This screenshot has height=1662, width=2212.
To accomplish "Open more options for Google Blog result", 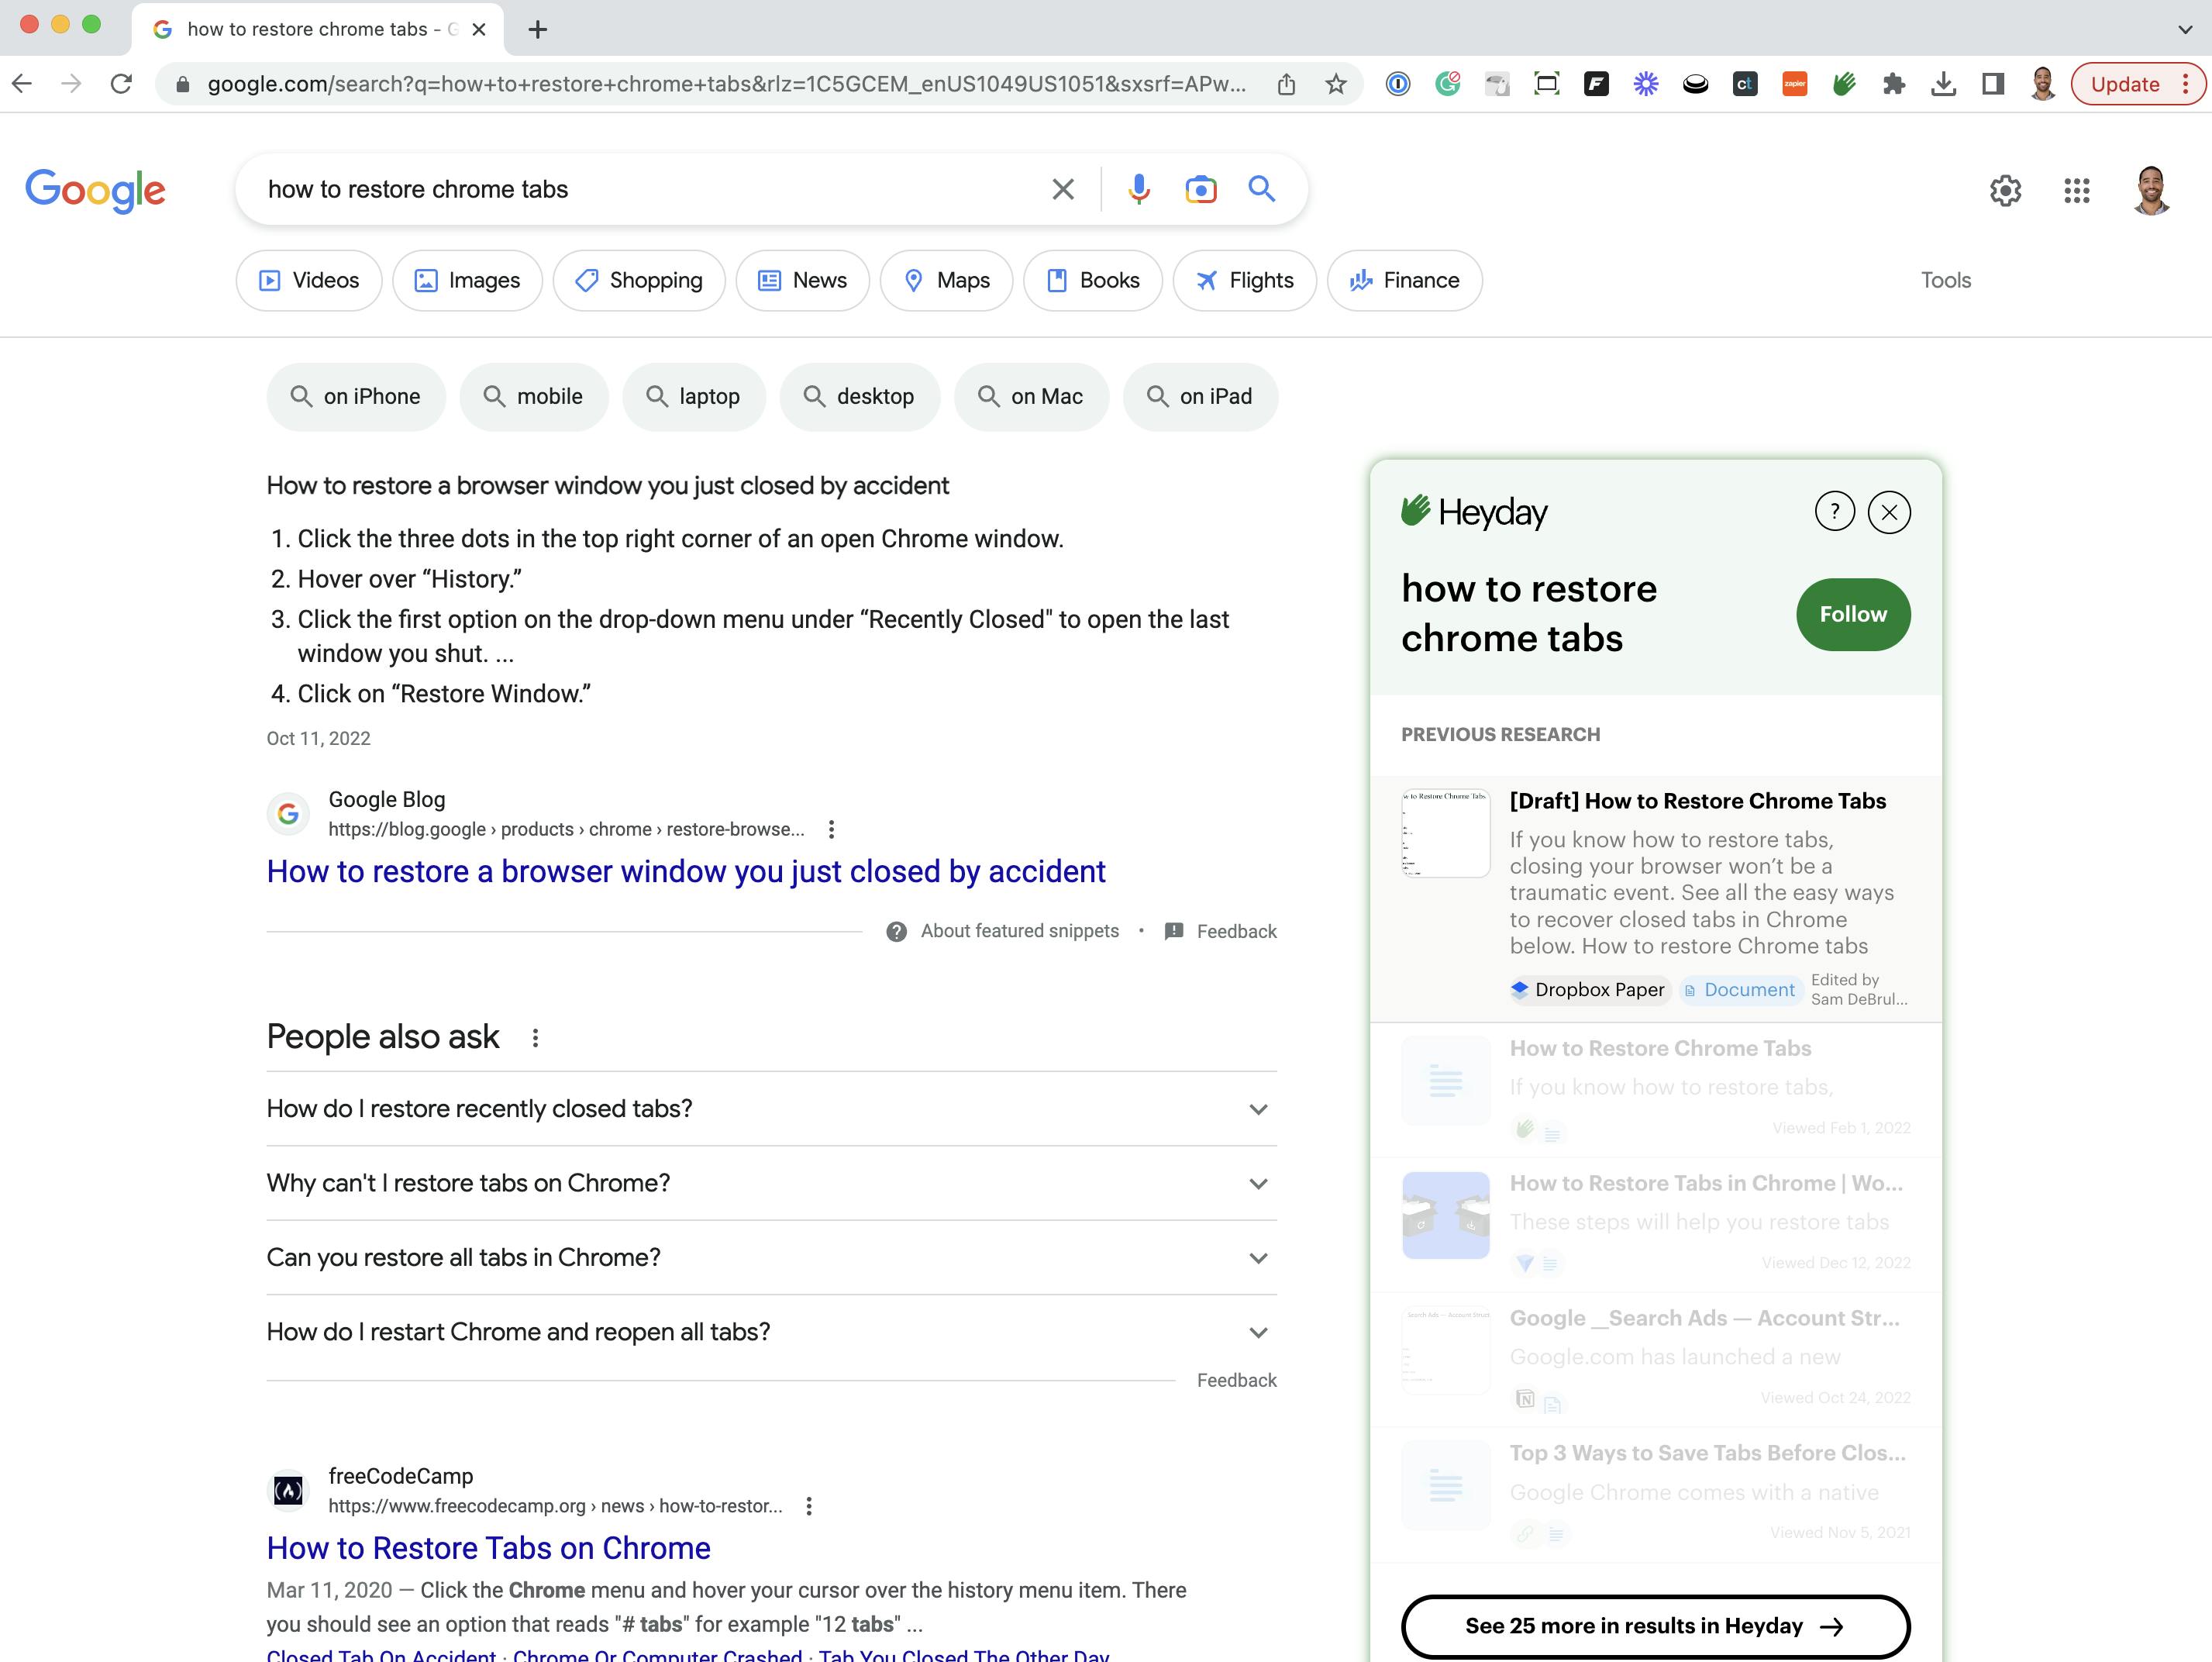I will pyautogui.click(x=831, y=829).
